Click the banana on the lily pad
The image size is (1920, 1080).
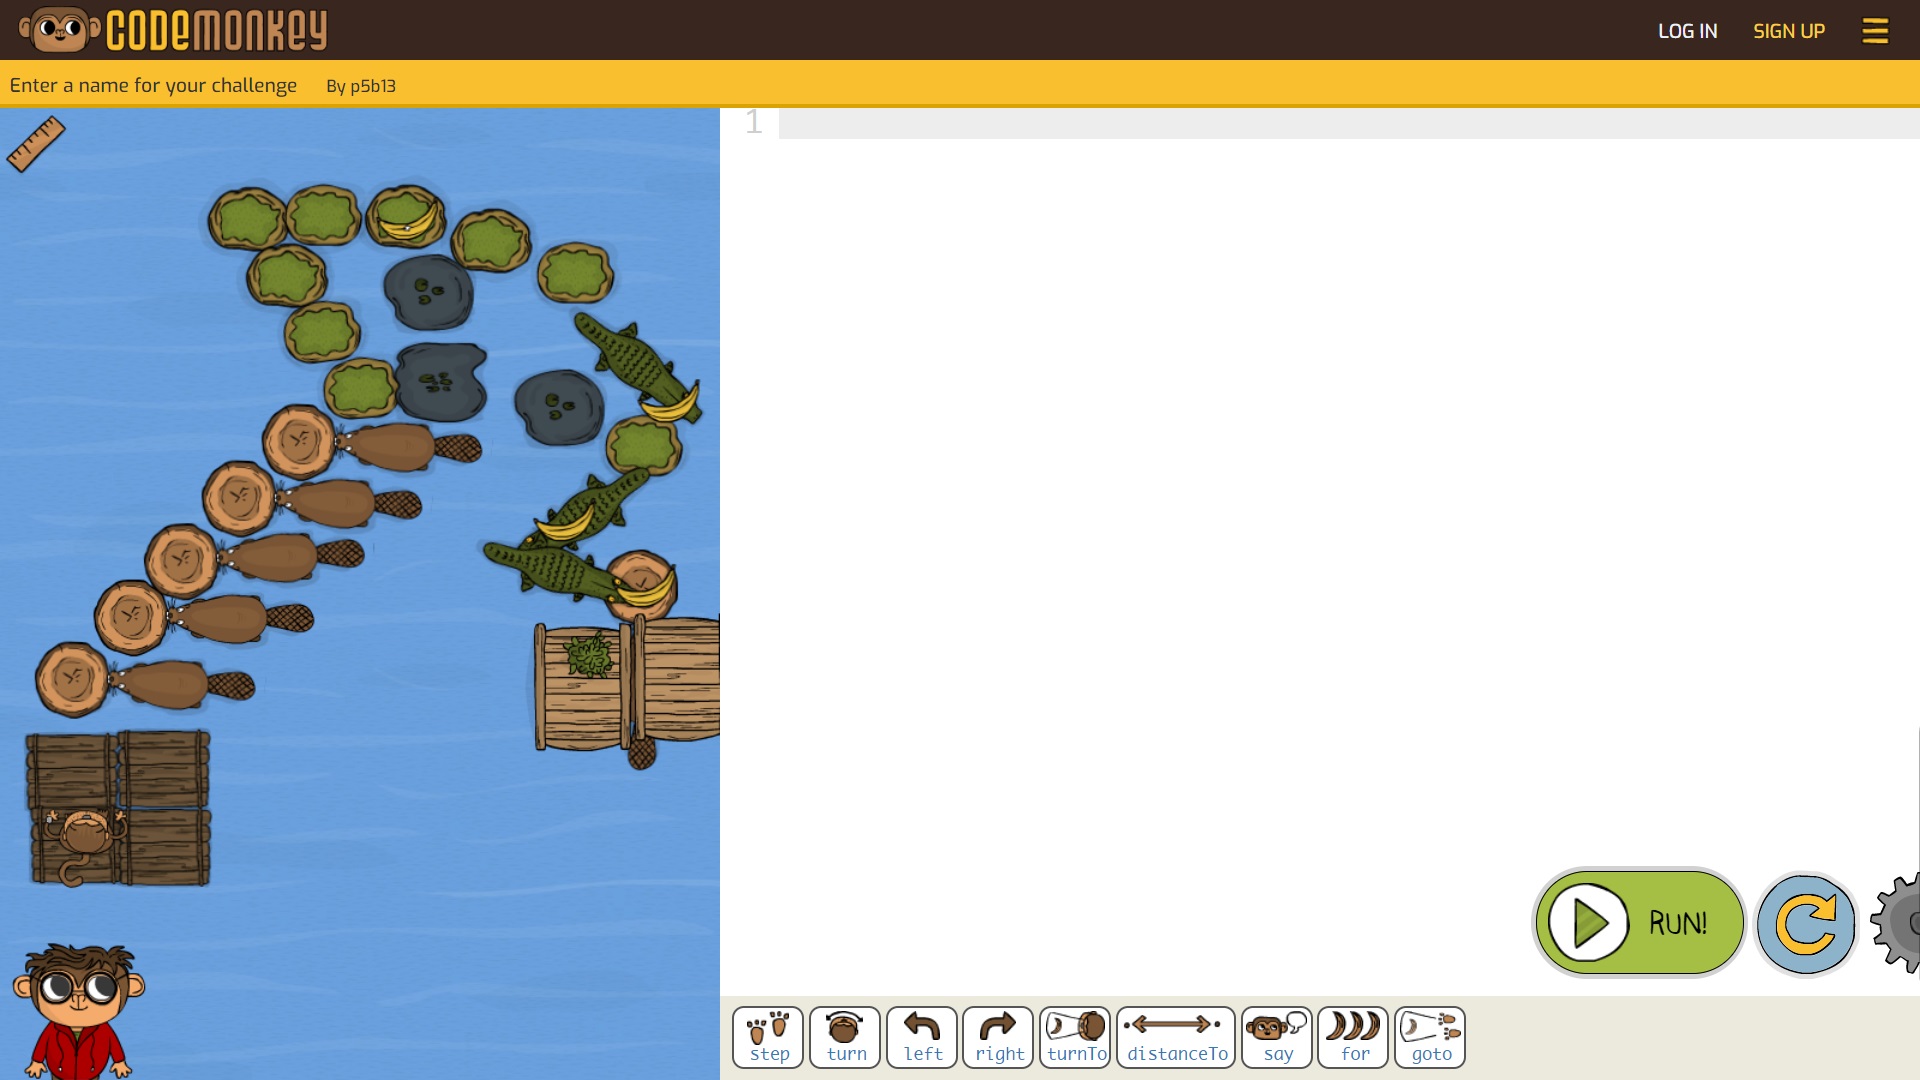tap(407, 220)
